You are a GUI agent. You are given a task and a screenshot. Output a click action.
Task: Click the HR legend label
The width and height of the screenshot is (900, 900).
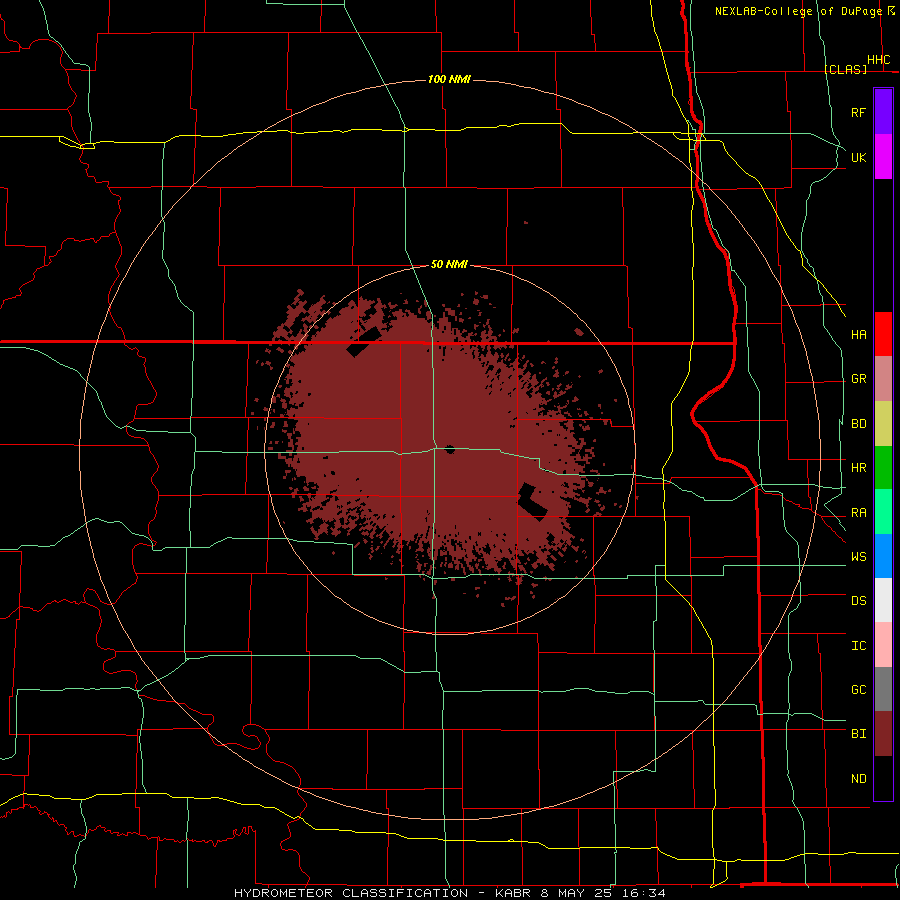tap(858, 468)
